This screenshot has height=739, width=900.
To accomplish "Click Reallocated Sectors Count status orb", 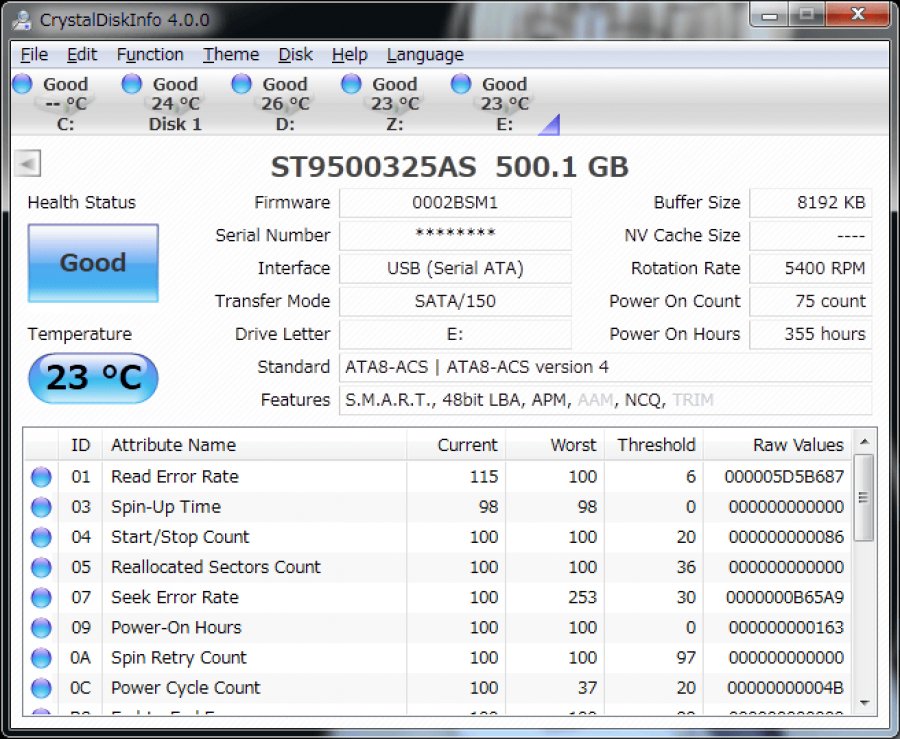I will 41,567.
